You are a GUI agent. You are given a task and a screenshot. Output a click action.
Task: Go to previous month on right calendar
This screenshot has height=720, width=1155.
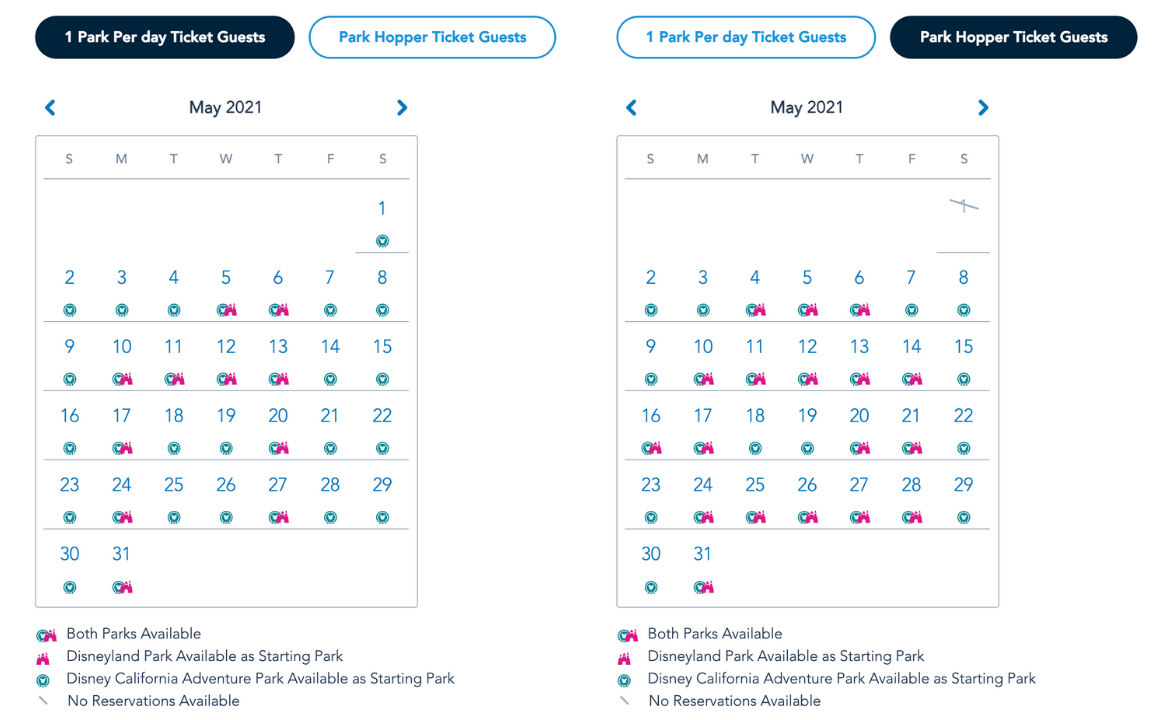click(x=631, y=107)
